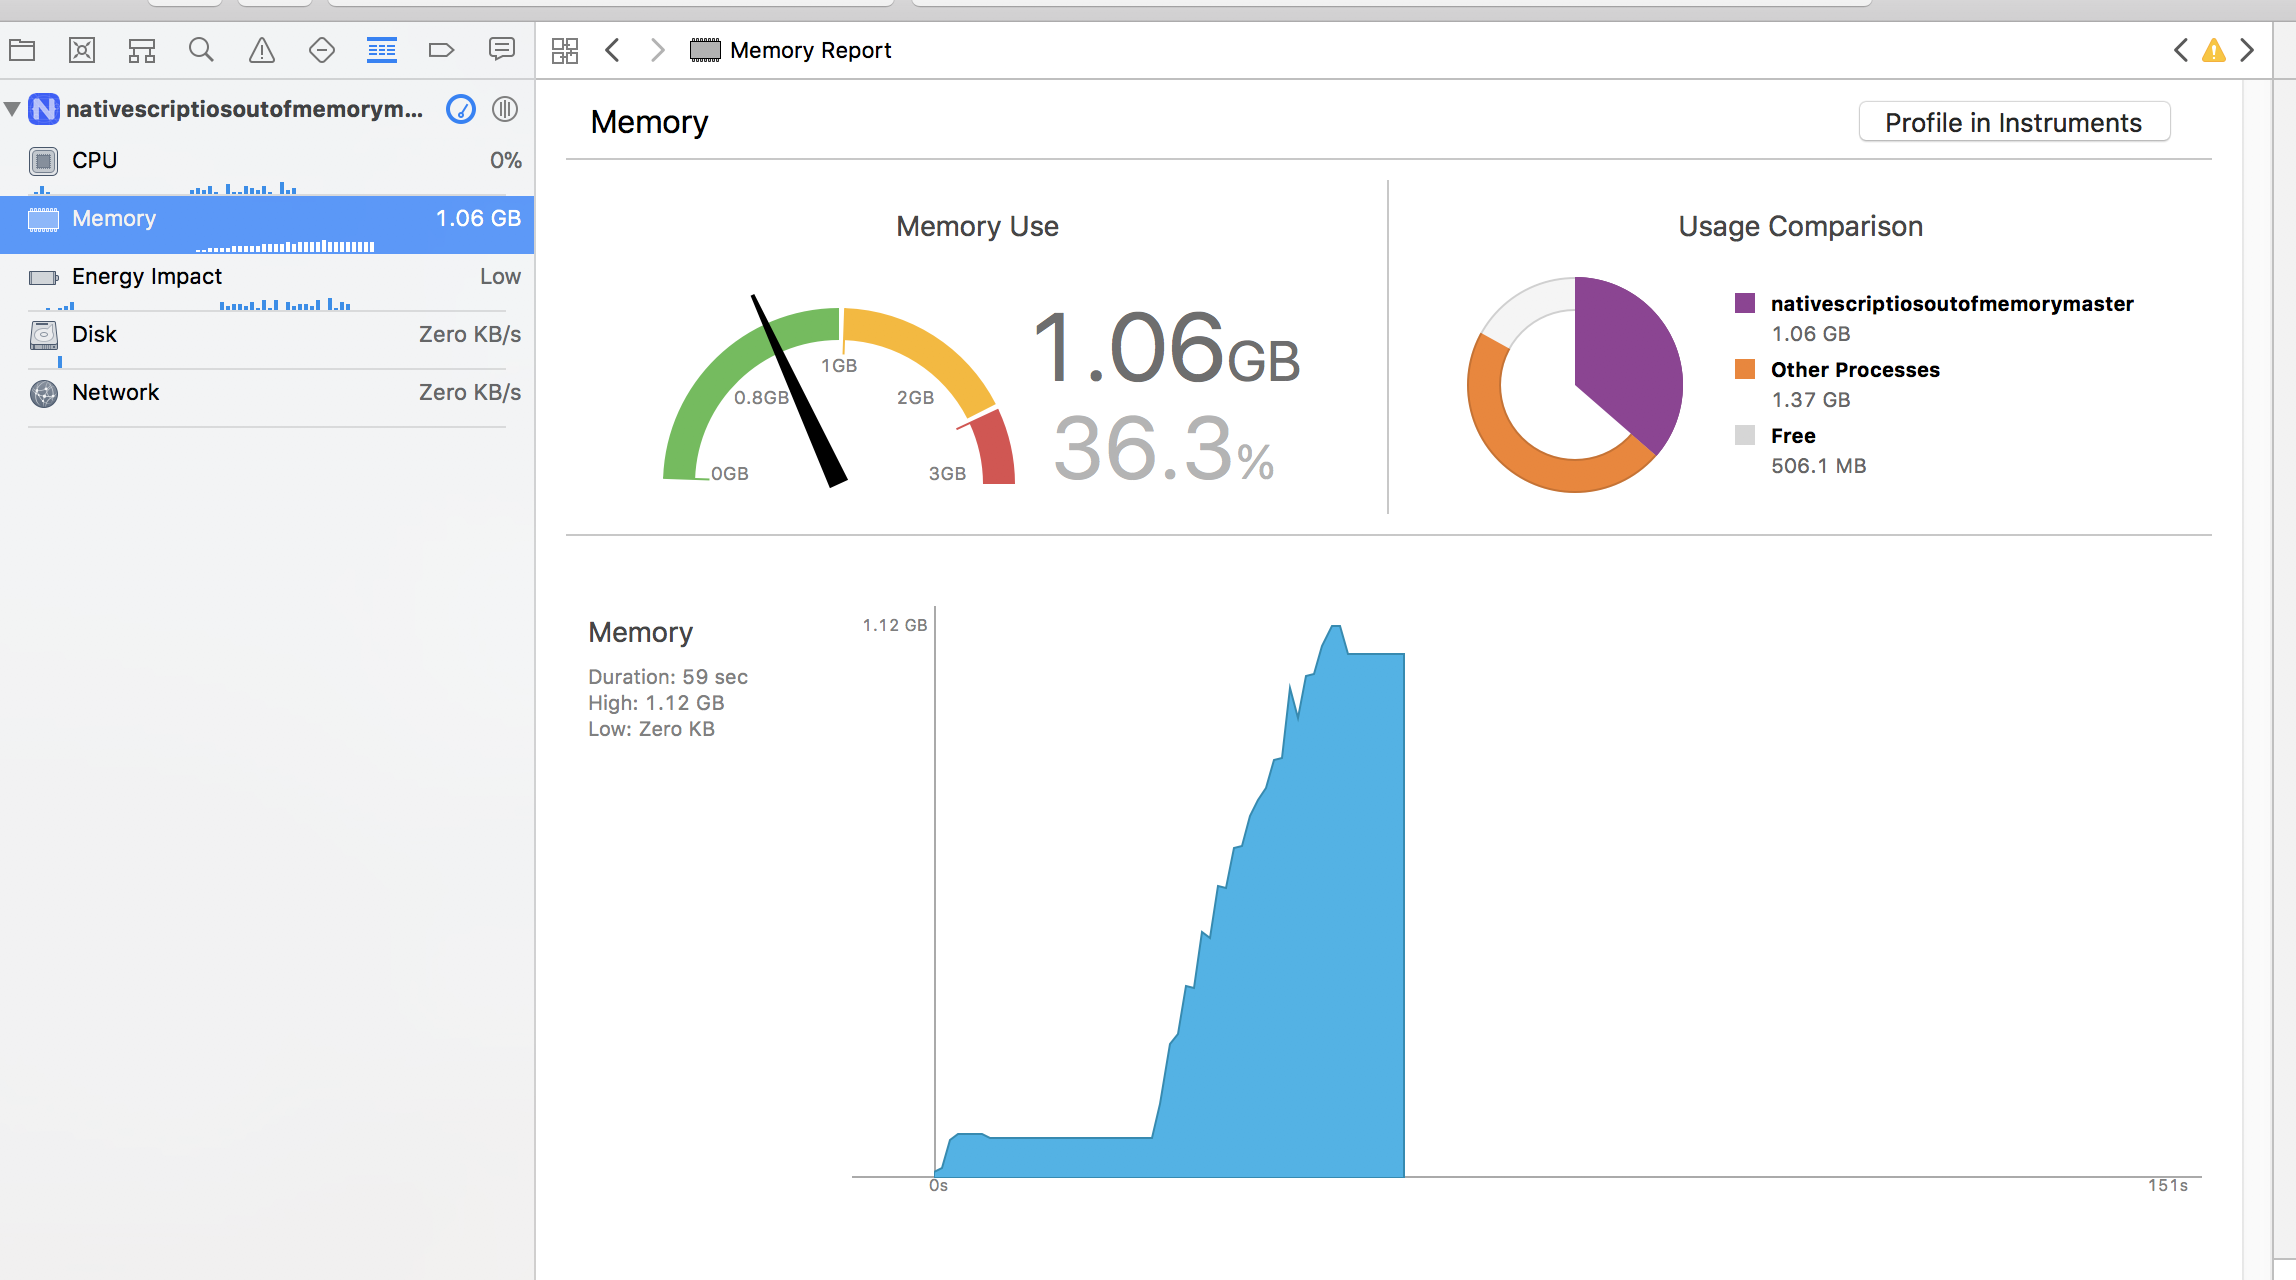Open the Find navigator magnifier icon
Image resolution: width=2296 pixels, height=1280 pixels.
tap(201, 50)
